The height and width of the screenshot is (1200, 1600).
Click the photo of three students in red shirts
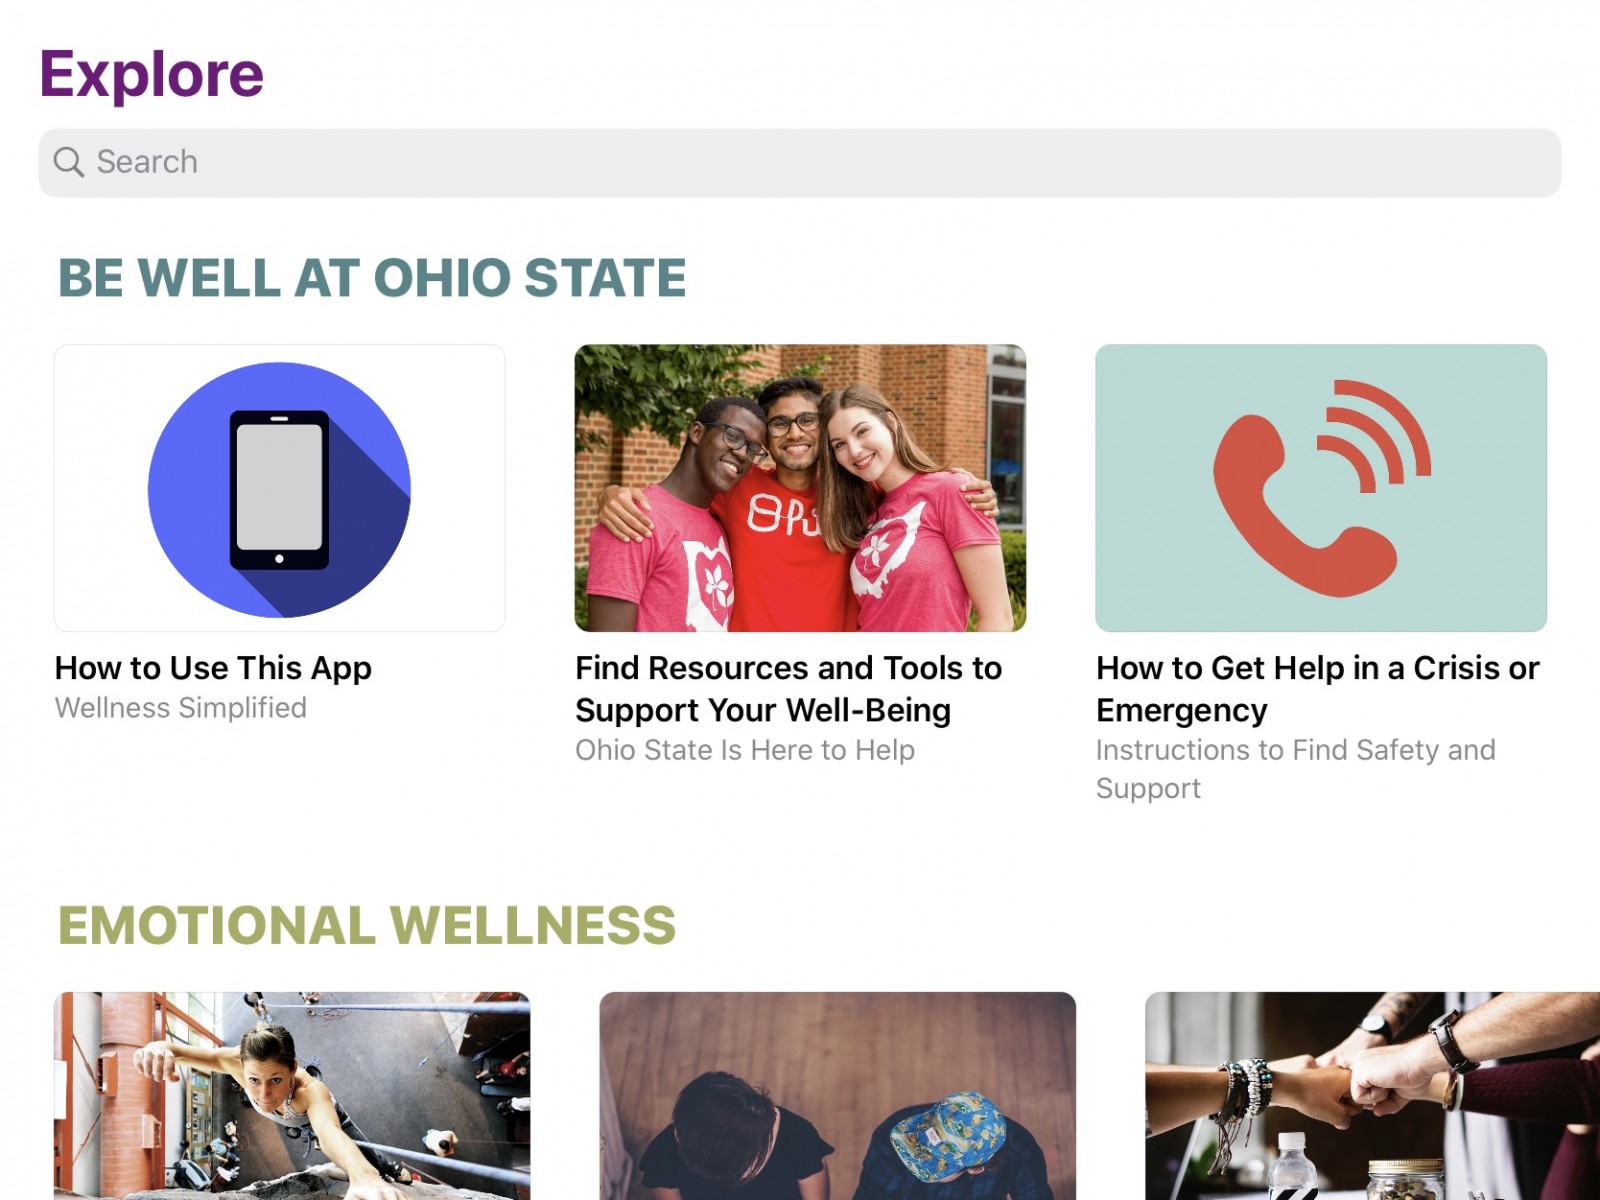click(x=800, y=489)
